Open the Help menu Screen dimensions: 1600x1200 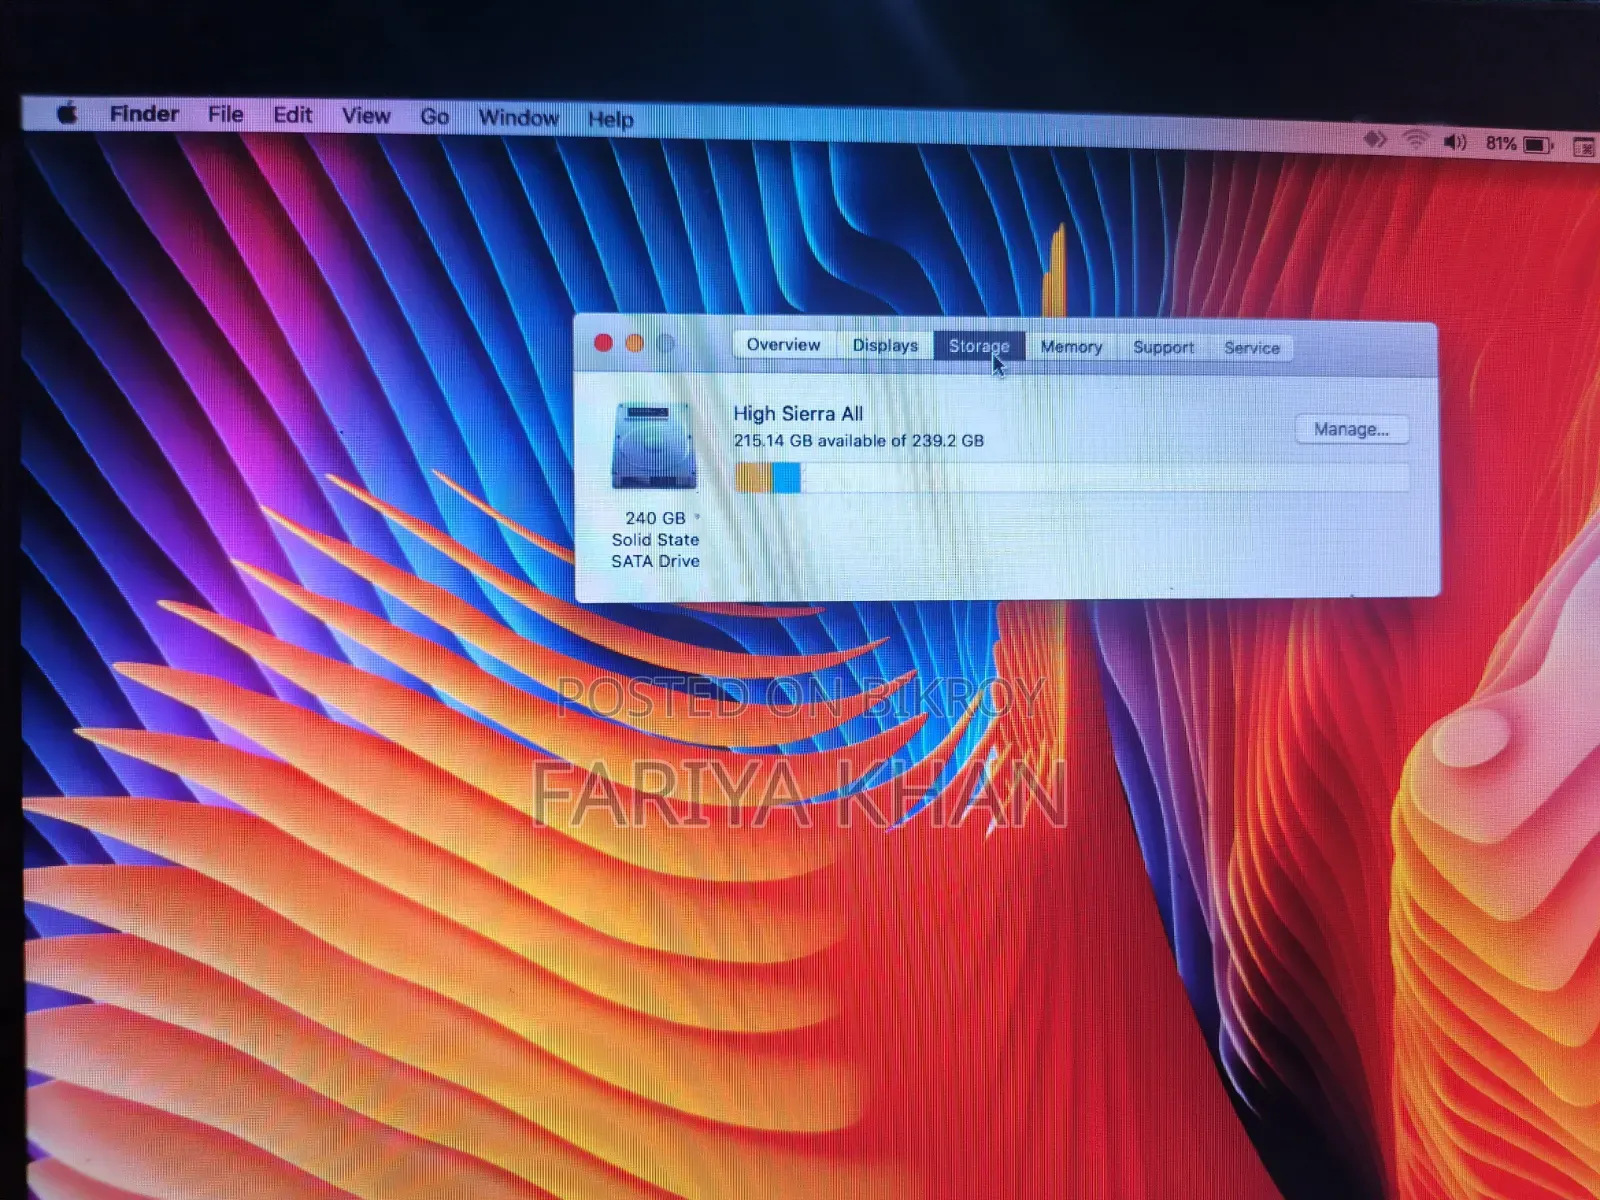pos(610,119)
